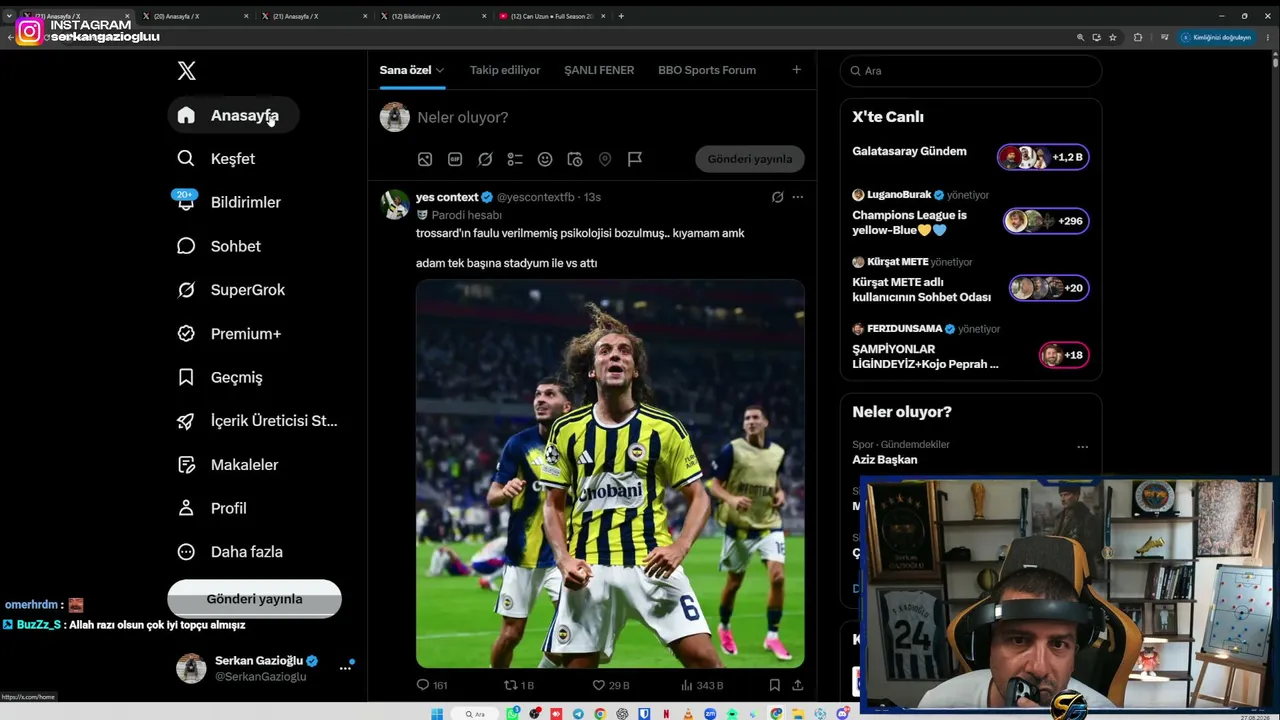The image size is (1280, 720).
Task: Like the yes context post
Action: [611, 685]
